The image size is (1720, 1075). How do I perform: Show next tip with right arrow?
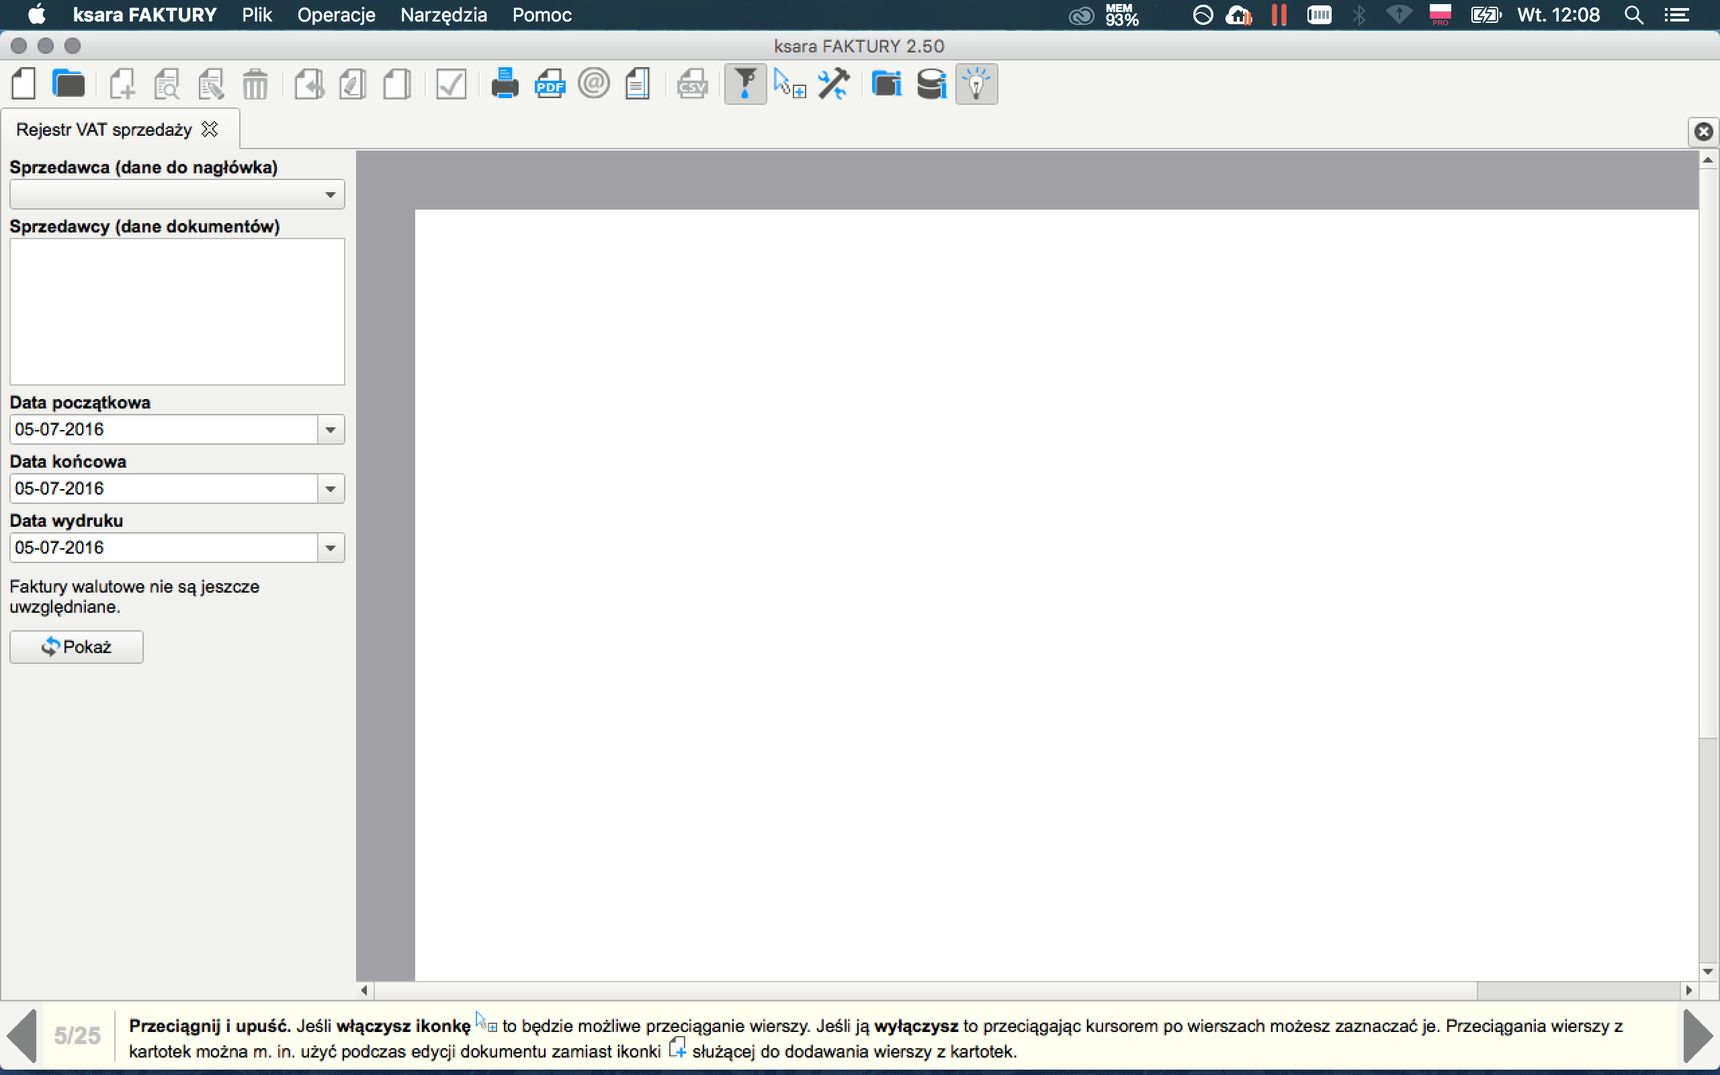coord(1698,1036)
